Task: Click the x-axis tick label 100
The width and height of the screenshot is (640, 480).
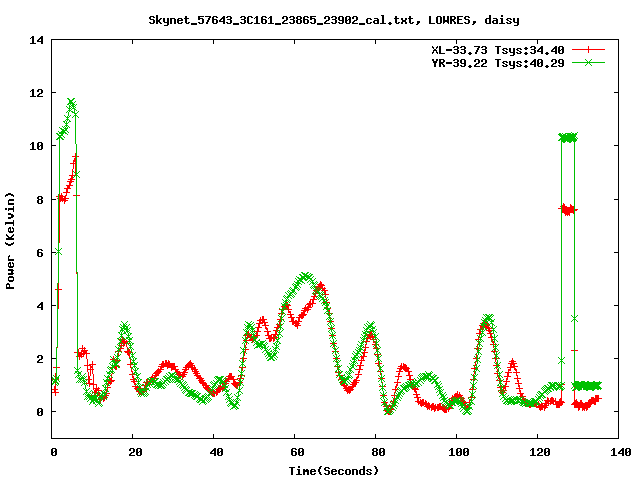Action: pyautogui.click(x=459, y=452)
